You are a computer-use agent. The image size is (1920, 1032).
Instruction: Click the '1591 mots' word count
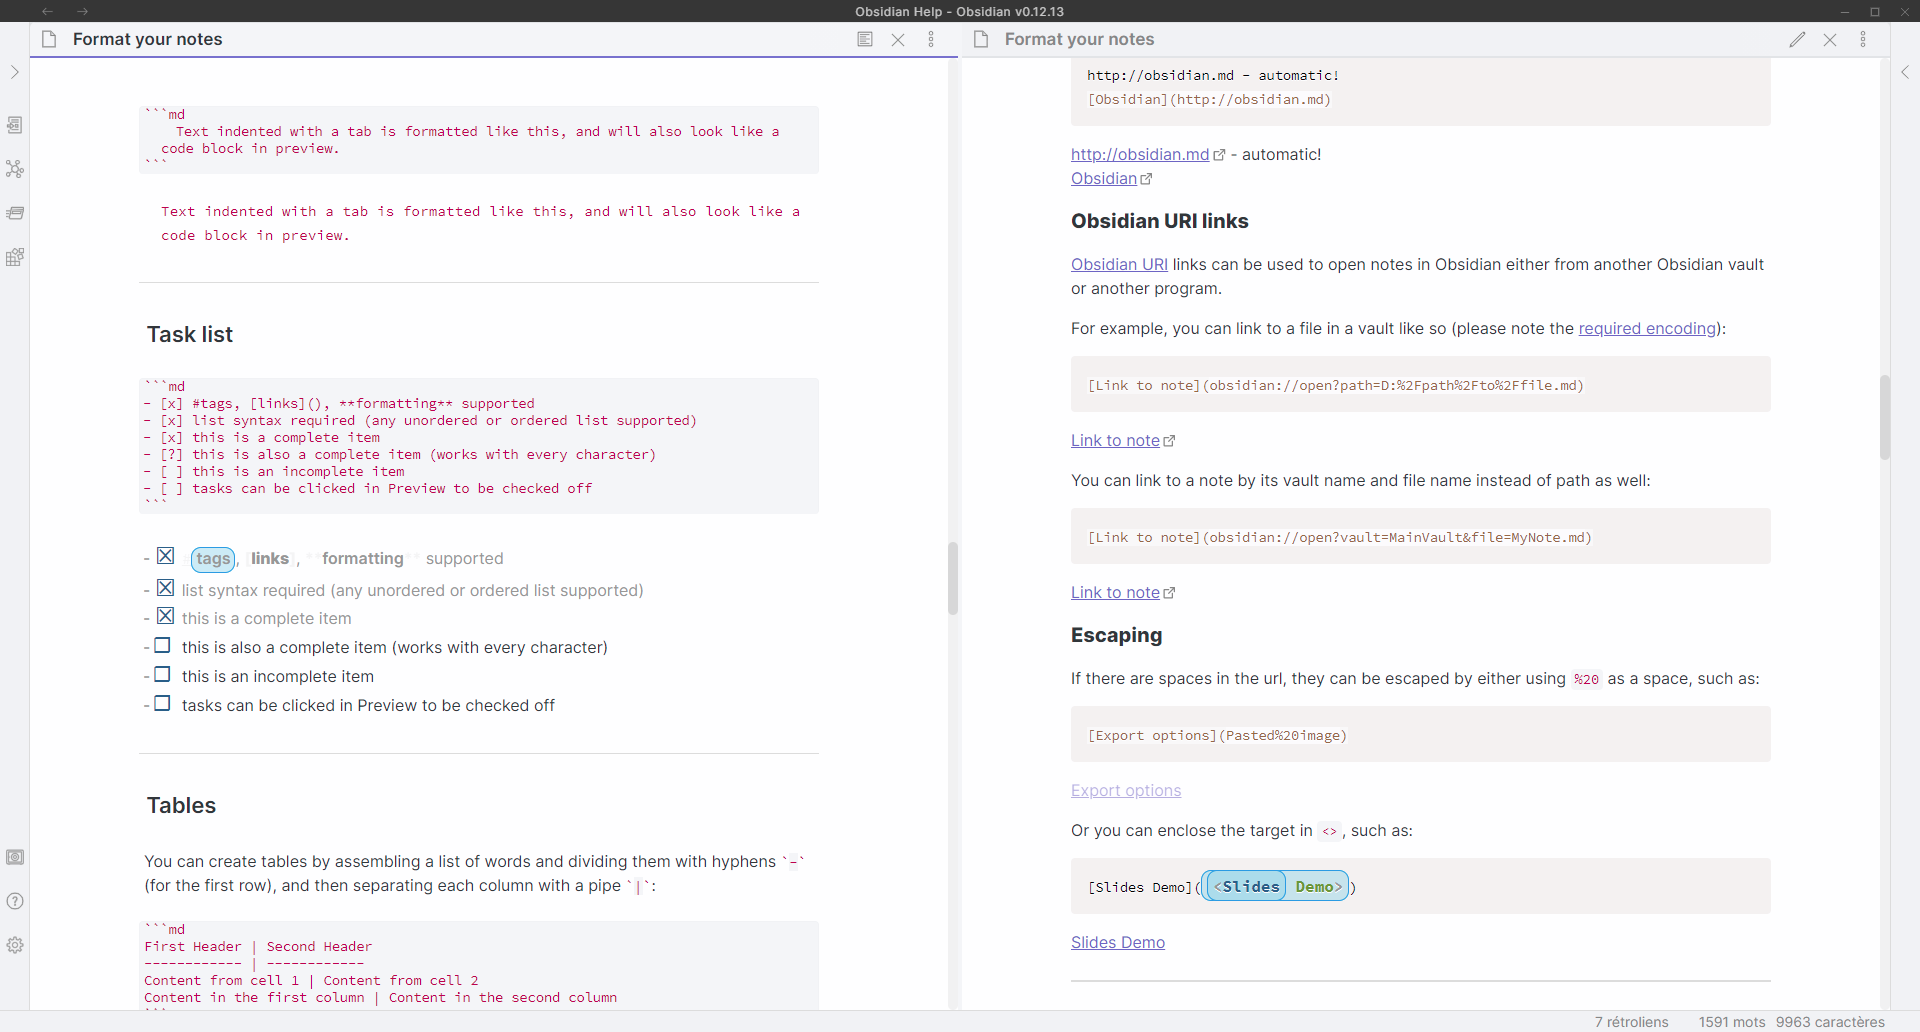(x=1732, y=1022)
